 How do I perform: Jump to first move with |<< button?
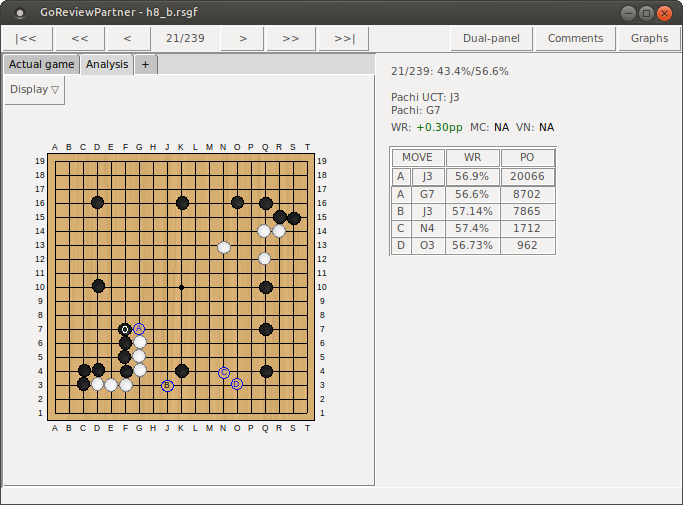28,38
